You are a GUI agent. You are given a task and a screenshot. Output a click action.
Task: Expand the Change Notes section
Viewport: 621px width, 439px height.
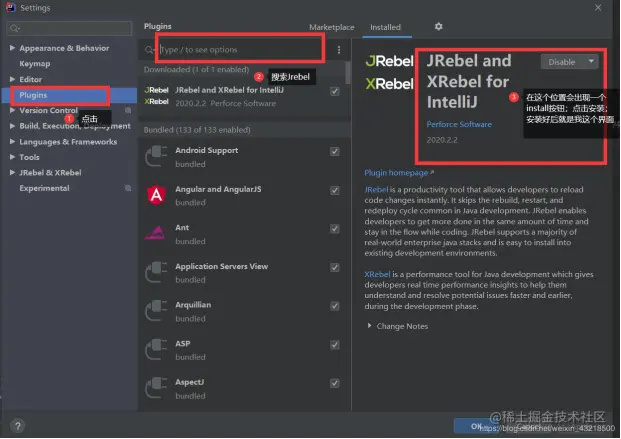(x=369, y=326)
